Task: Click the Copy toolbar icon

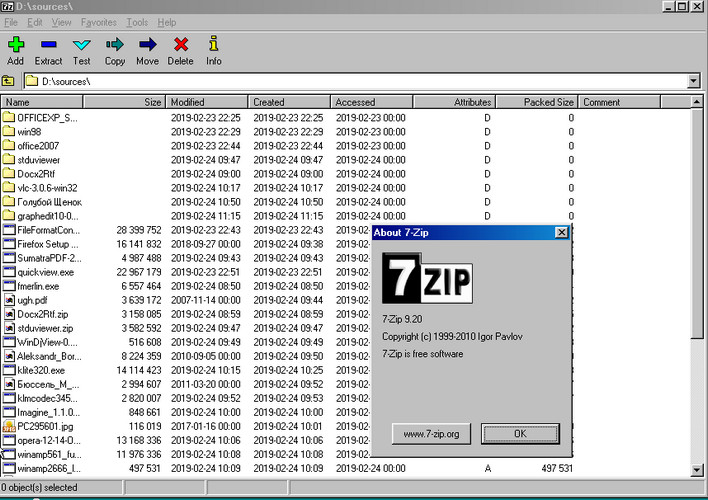Action: pos(115,44)
